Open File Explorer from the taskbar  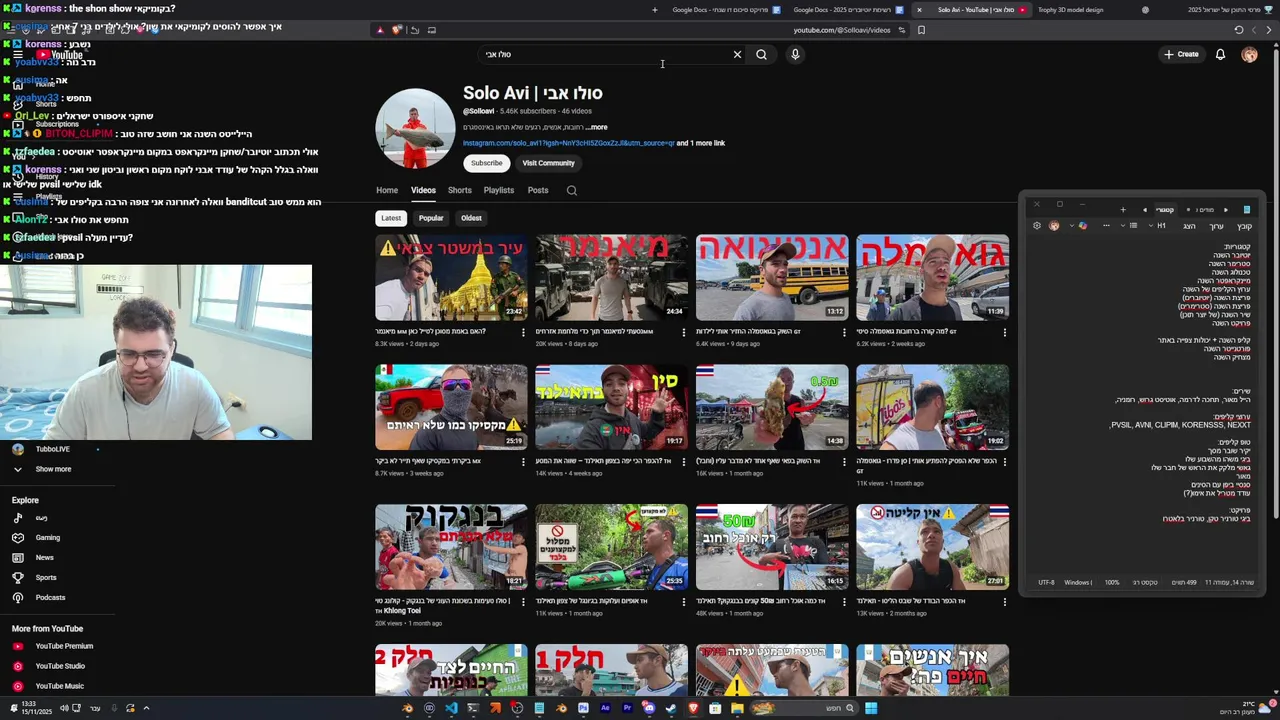(737, 708)
